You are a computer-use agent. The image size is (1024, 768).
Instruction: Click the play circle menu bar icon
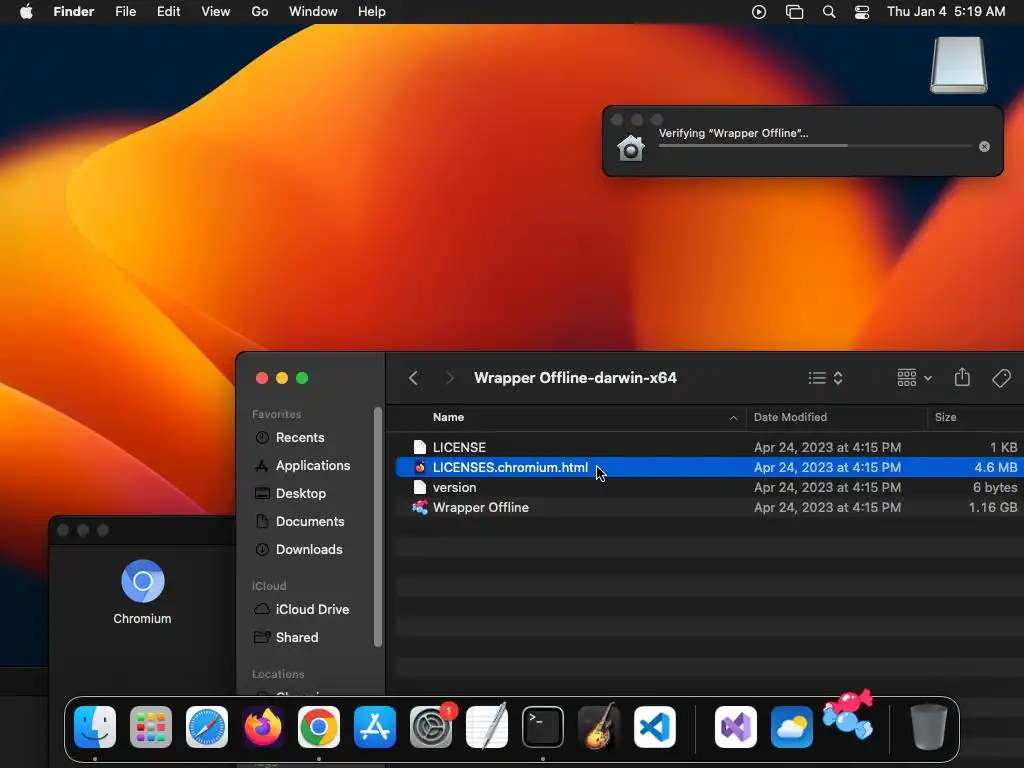pos(759,12)
